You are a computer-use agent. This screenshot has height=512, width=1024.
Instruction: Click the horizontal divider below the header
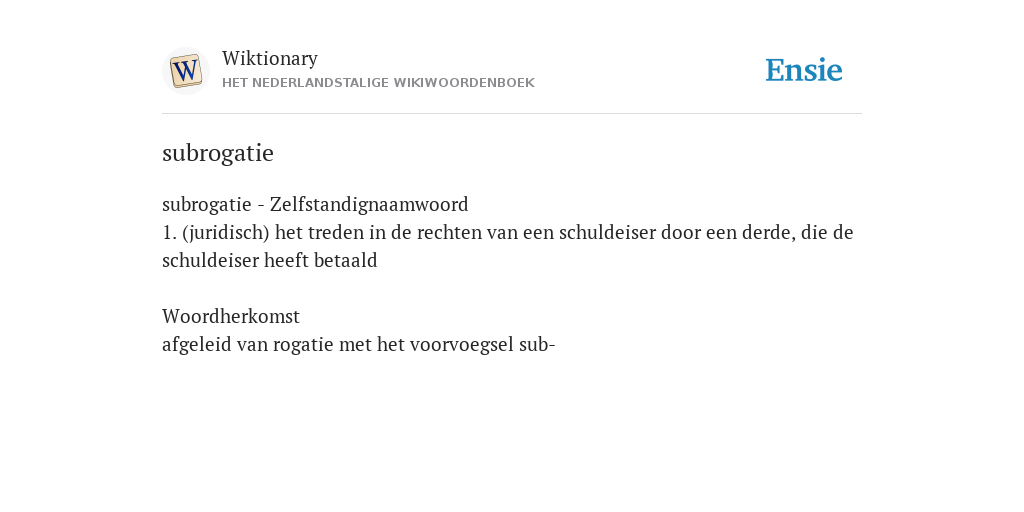[512, 114]
